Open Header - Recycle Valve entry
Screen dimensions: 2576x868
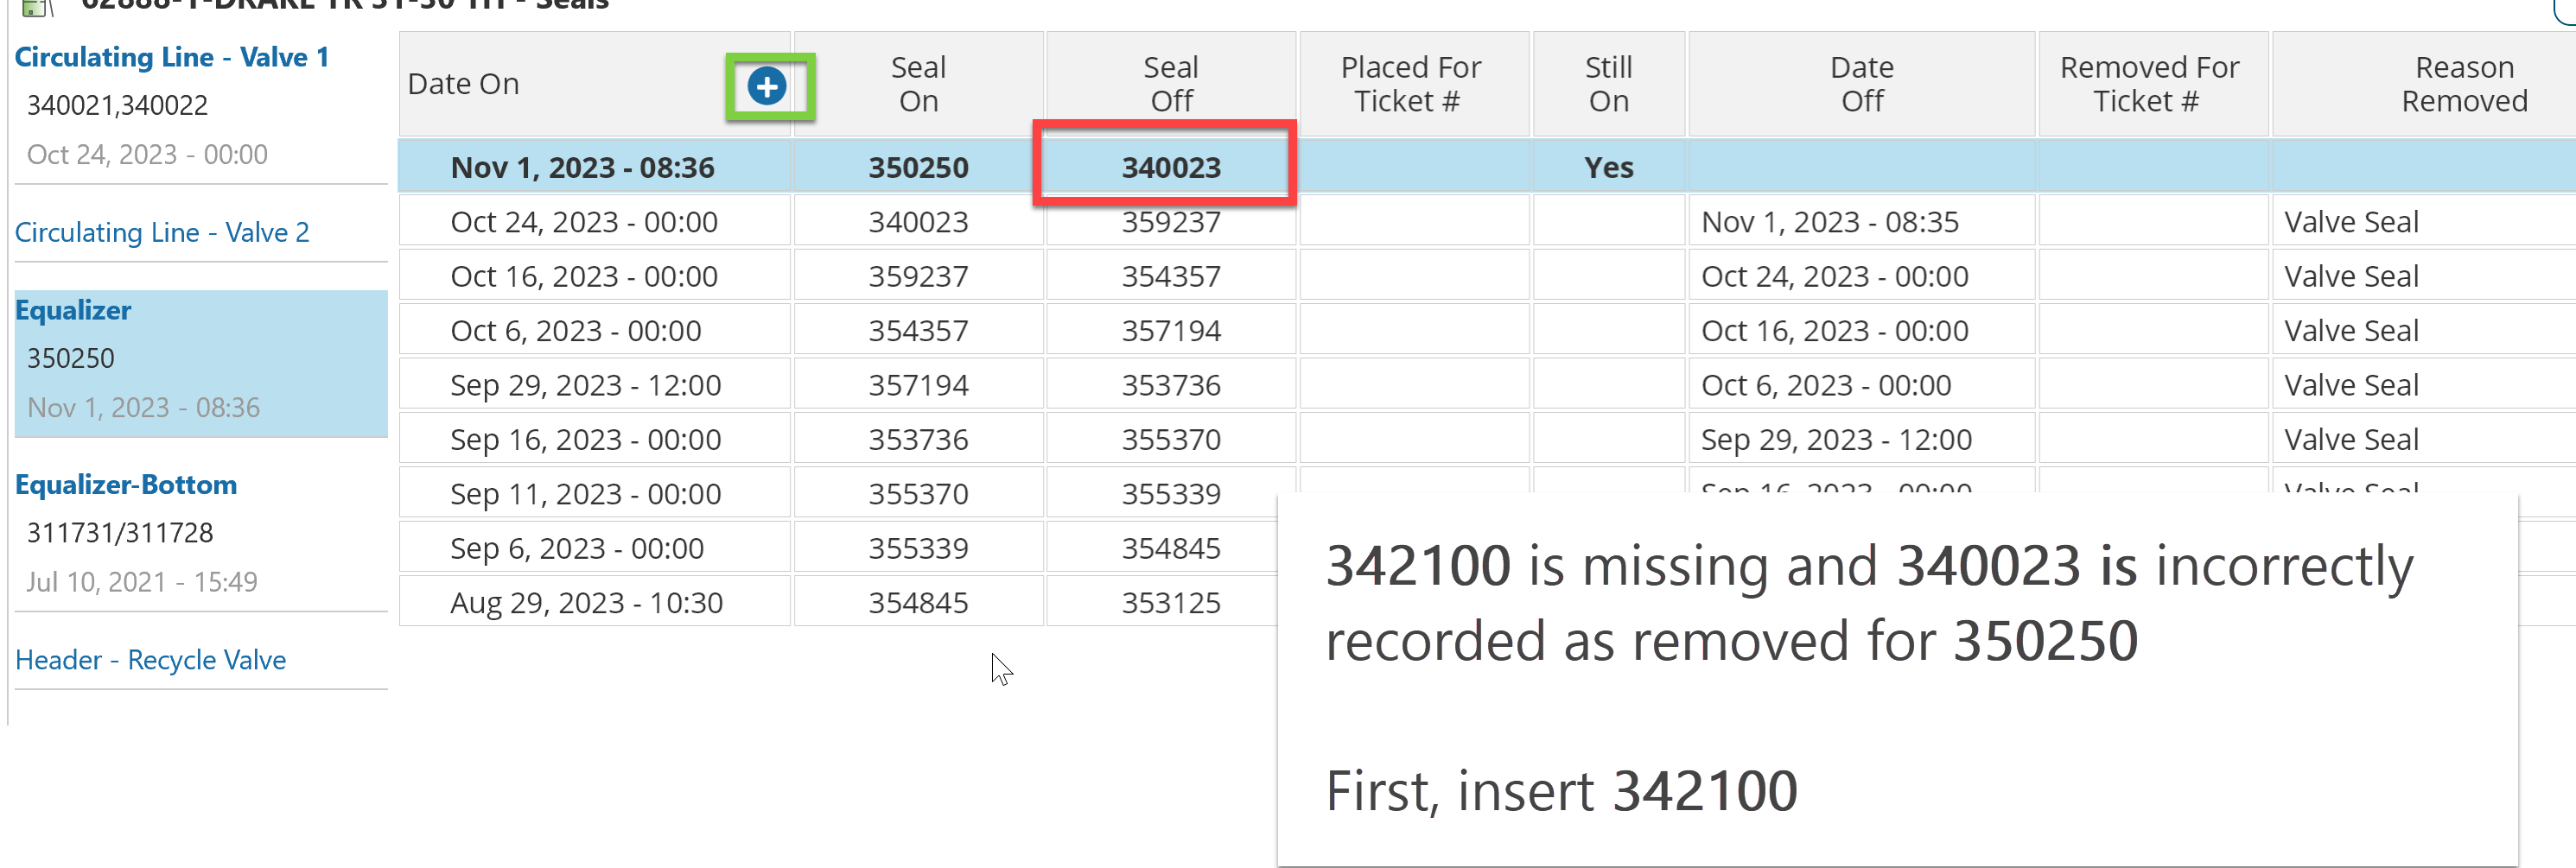(151, 661)
